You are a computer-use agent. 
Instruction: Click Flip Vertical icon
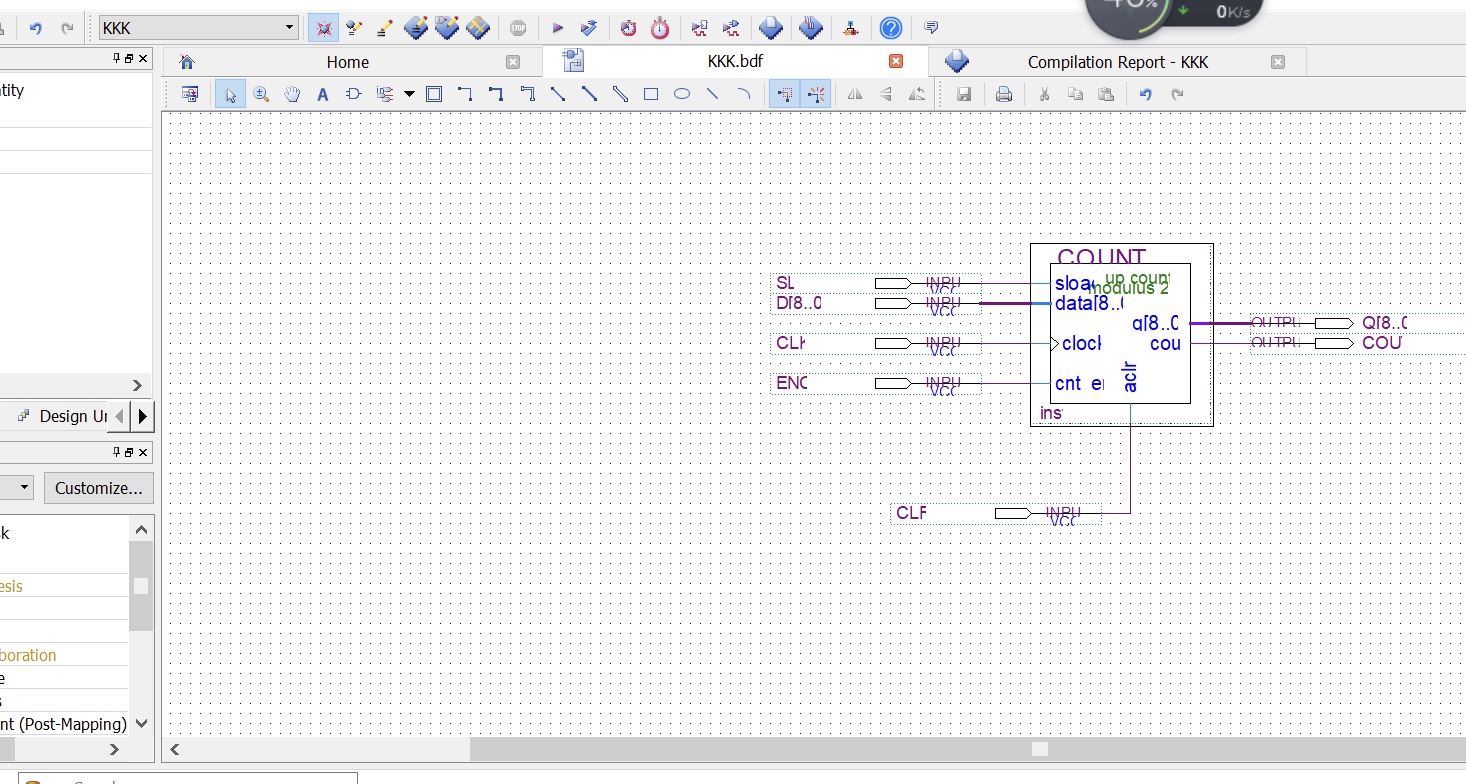click(x=885, y=94)
